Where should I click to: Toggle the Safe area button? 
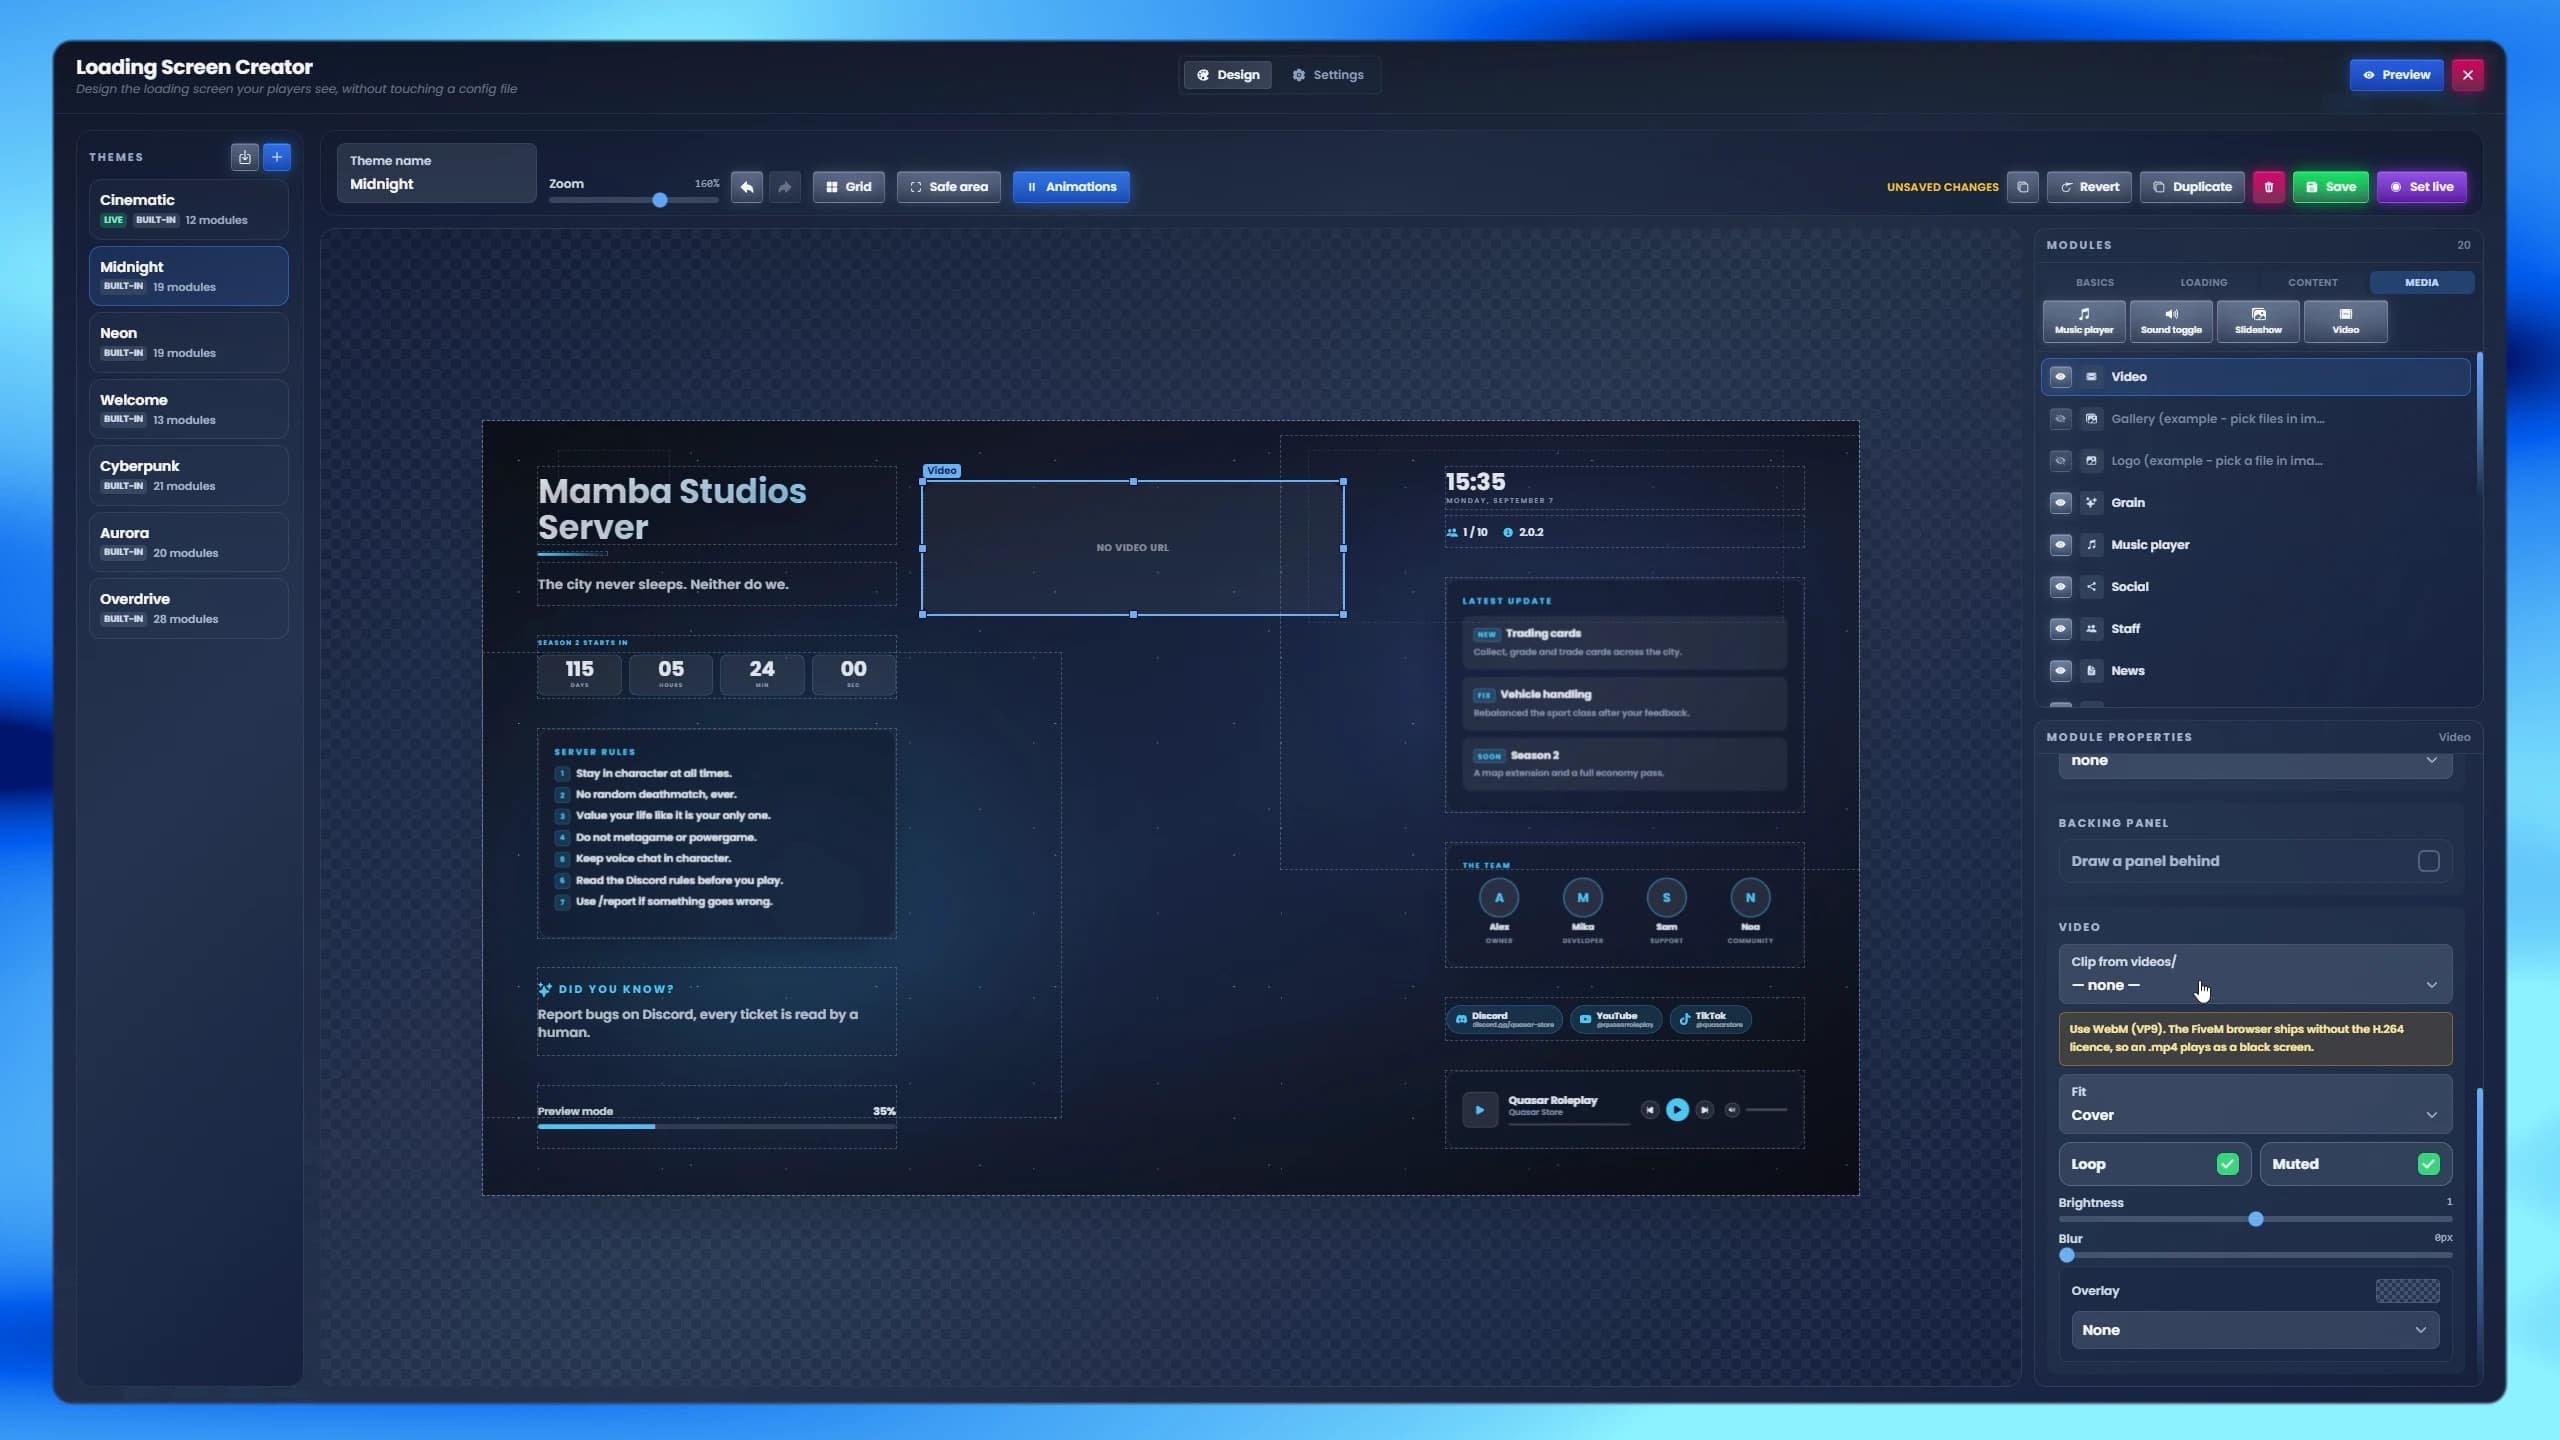click(948, 187)
